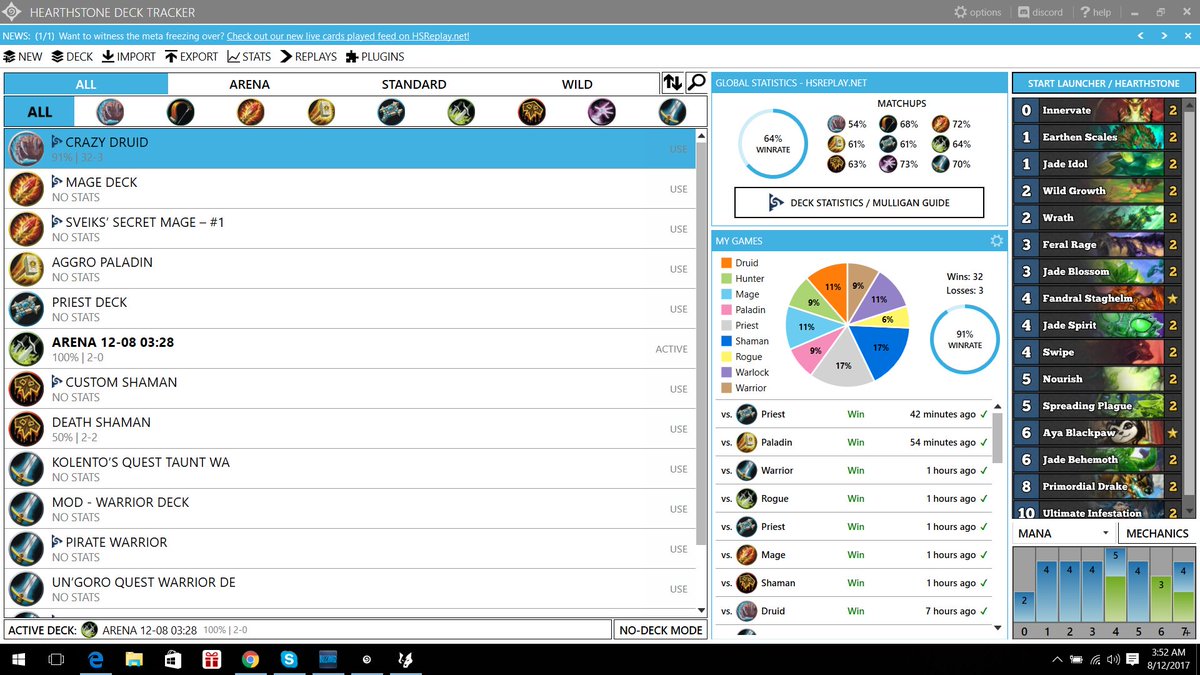Enable NO-DECK MODE
Image resolution: width=1200 pixels, height=675 pixels.
(x=660, y=630)
